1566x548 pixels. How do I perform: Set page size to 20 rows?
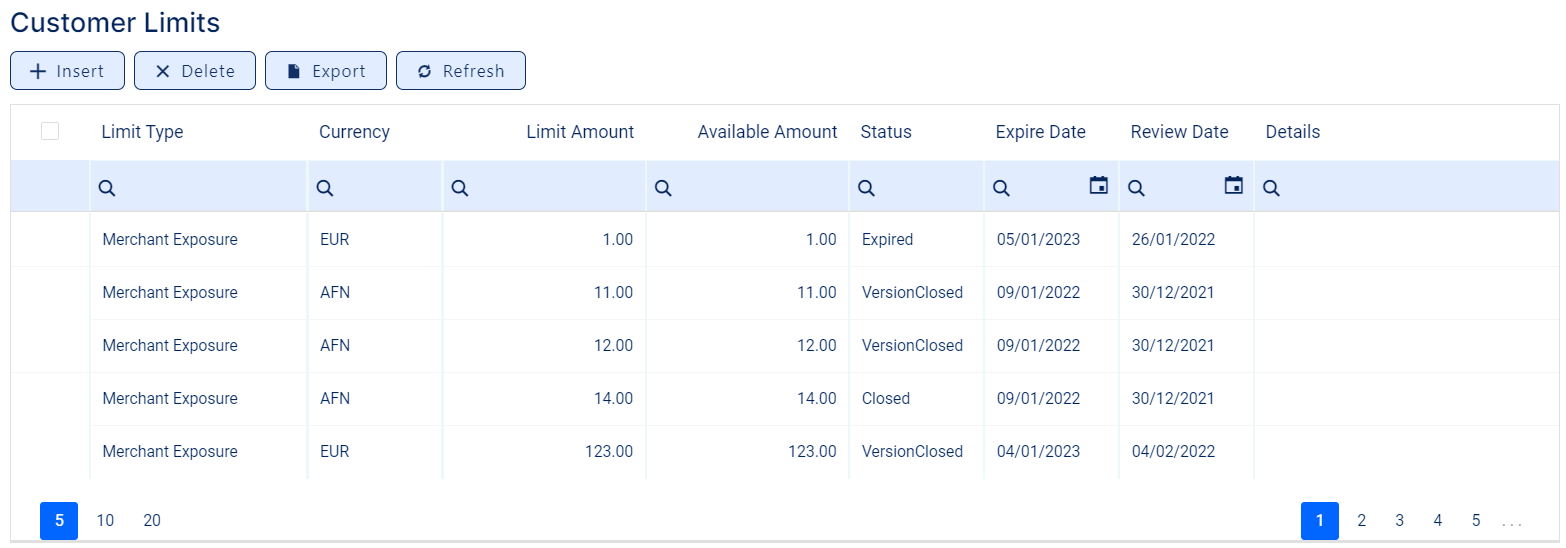[152, 520]
